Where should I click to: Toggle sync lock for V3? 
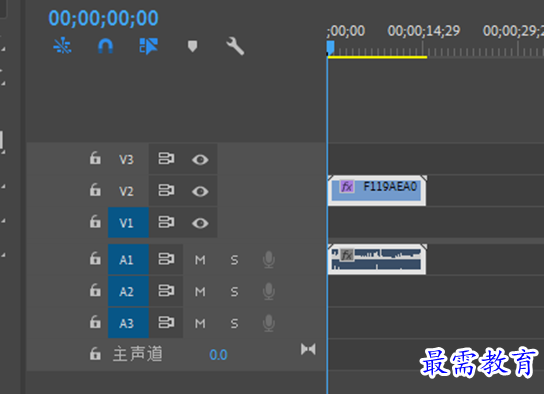click(x=167, y=159)
